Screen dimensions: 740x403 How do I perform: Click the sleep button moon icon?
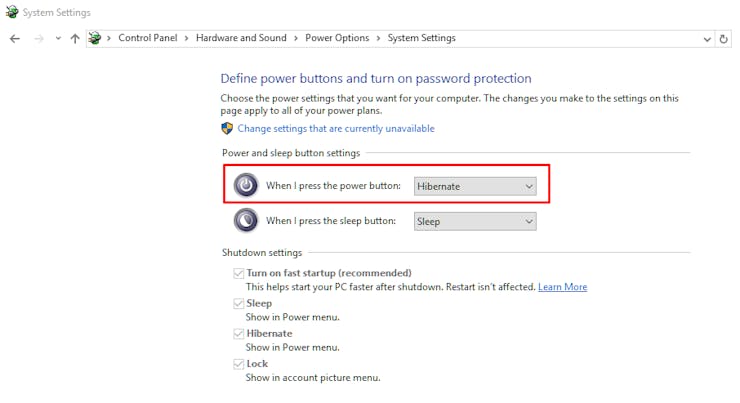point(245,221)
